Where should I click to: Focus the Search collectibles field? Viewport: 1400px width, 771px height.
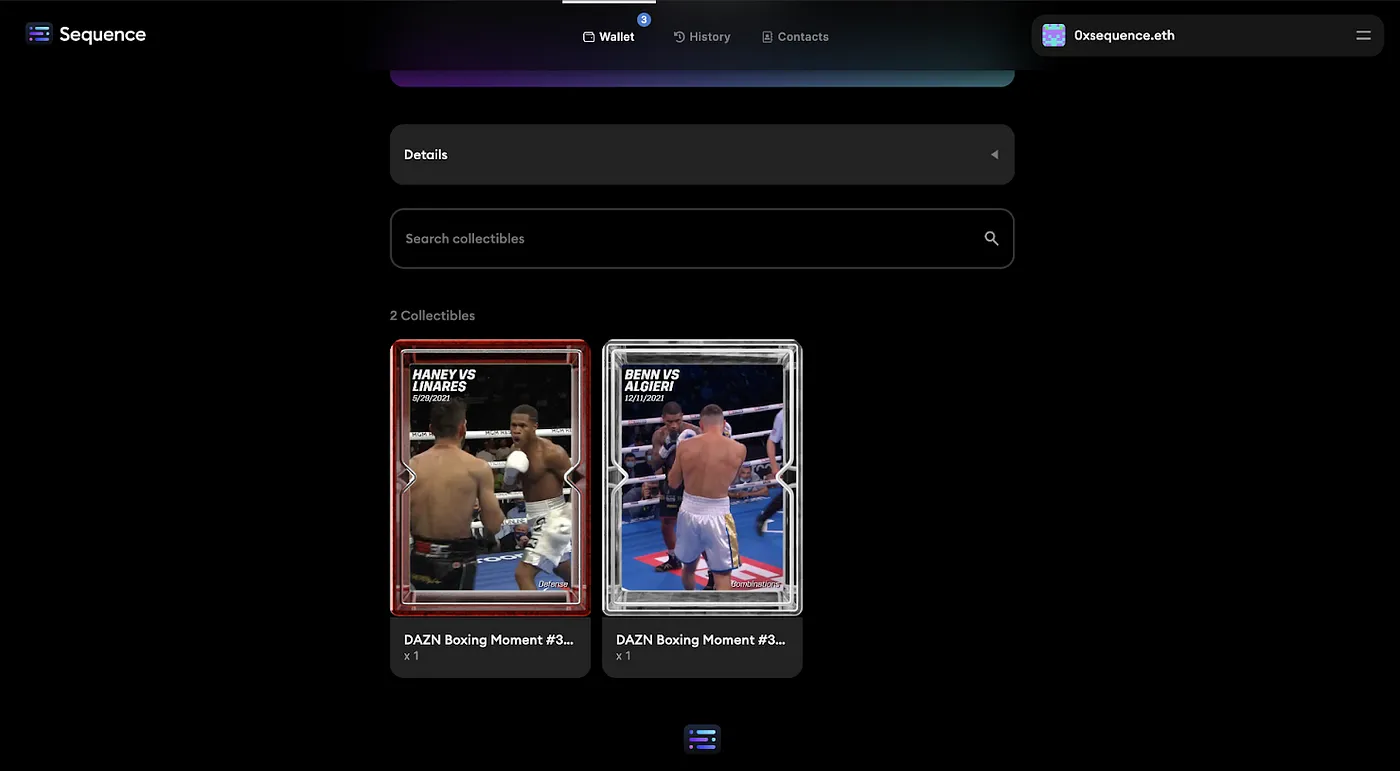pyautogui.click(x=702, y=238)
